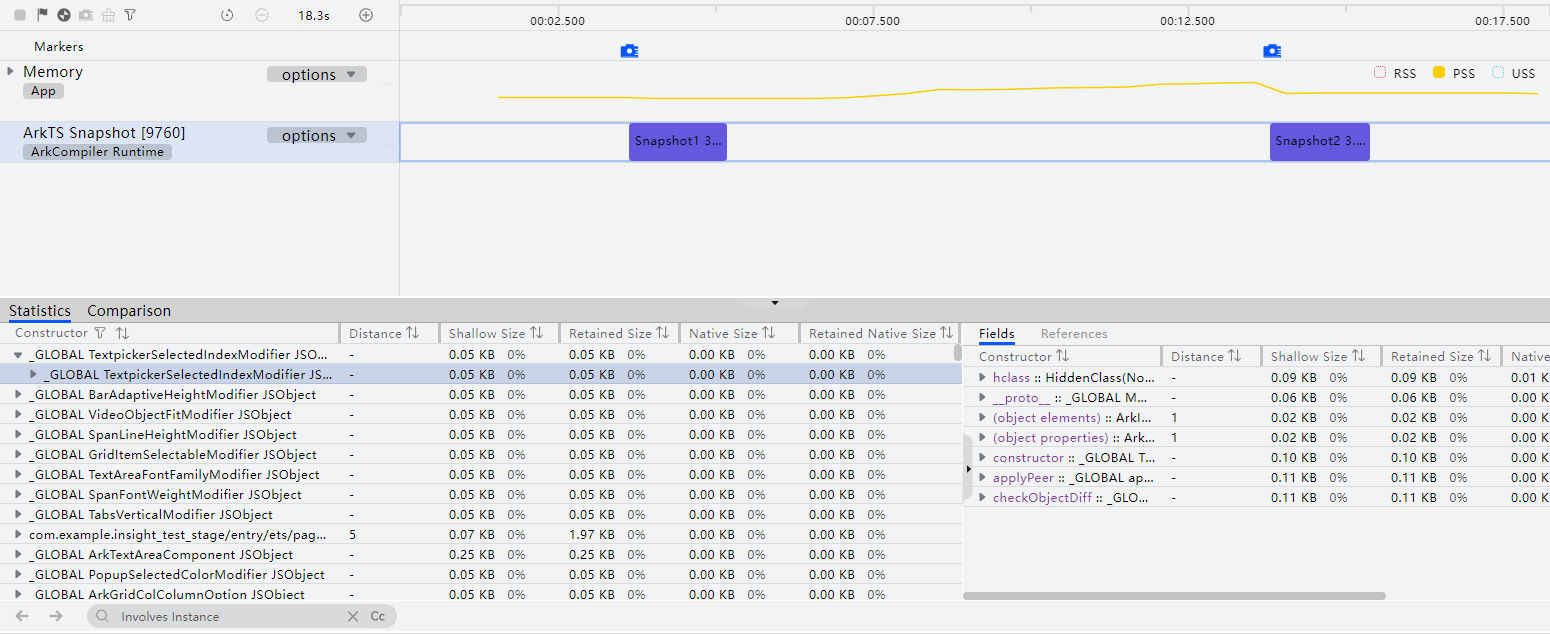Viewport: 1550px width, 634px height.
Task: Sort Statistics table by Native Size
Action: 769,333
